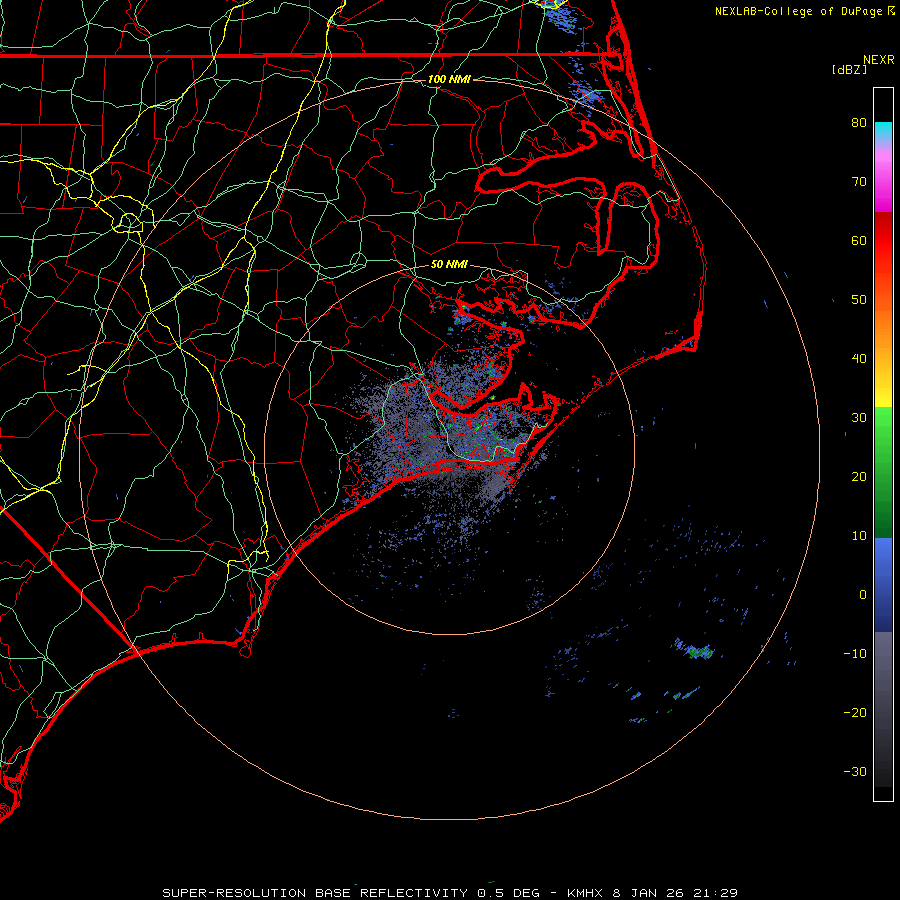Click the 70 dBZ scale value

pyautogui.click(x=859, y=182)
